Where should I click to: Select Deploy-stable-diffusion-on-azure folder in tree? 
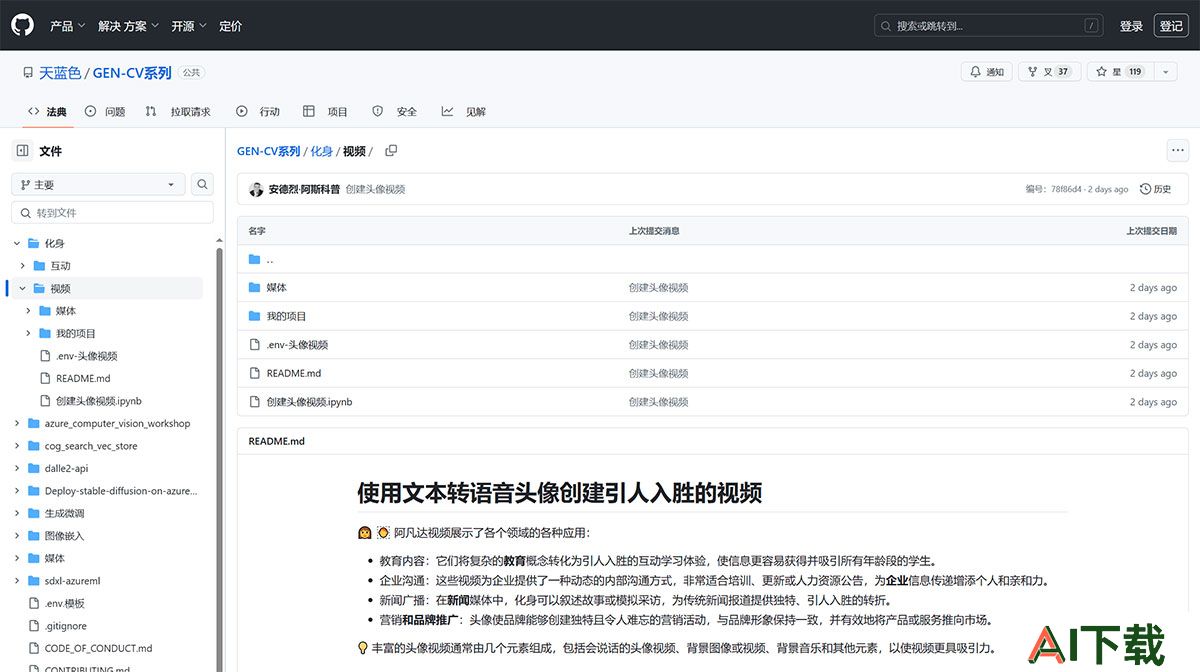[x=121, y=491]
